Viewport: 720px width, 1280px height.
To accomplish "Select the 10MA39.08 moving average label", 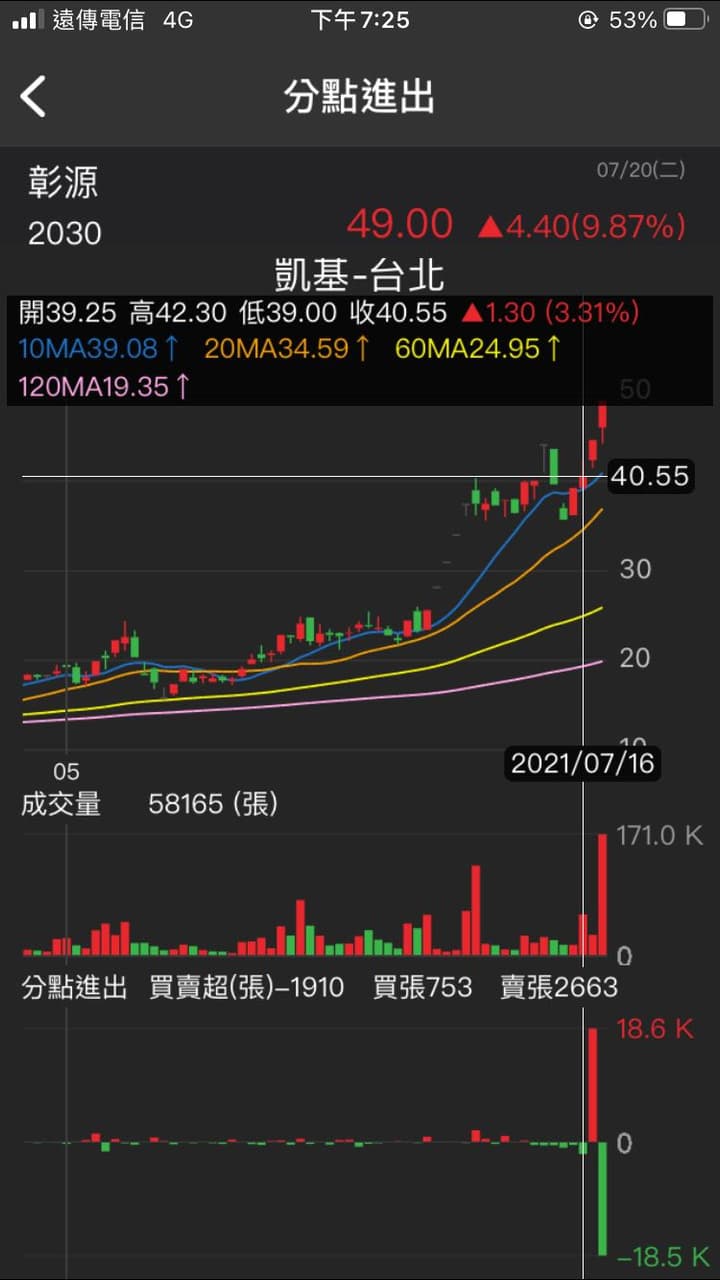I will point(99,349).
